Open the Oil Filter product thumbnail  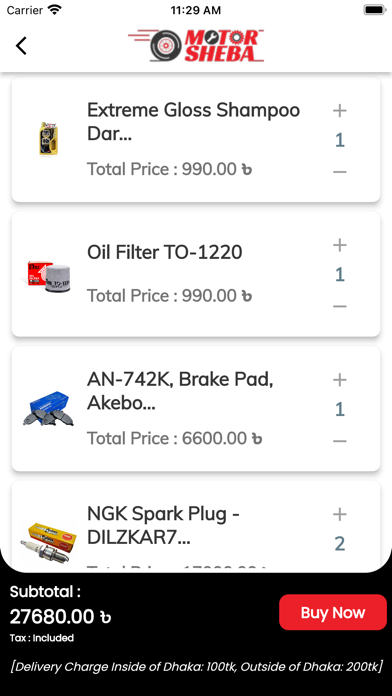coord(49,277)
